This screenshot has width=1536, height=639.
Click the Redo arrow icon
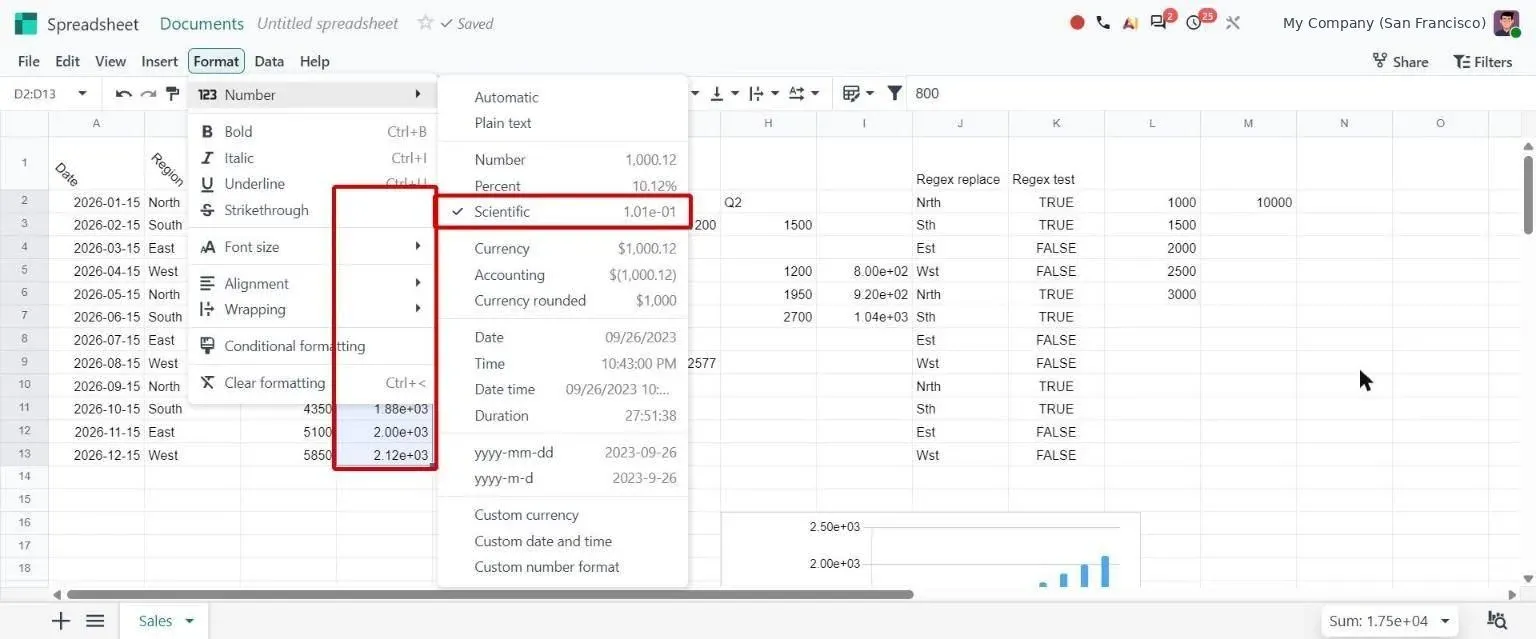click(148, 93)
